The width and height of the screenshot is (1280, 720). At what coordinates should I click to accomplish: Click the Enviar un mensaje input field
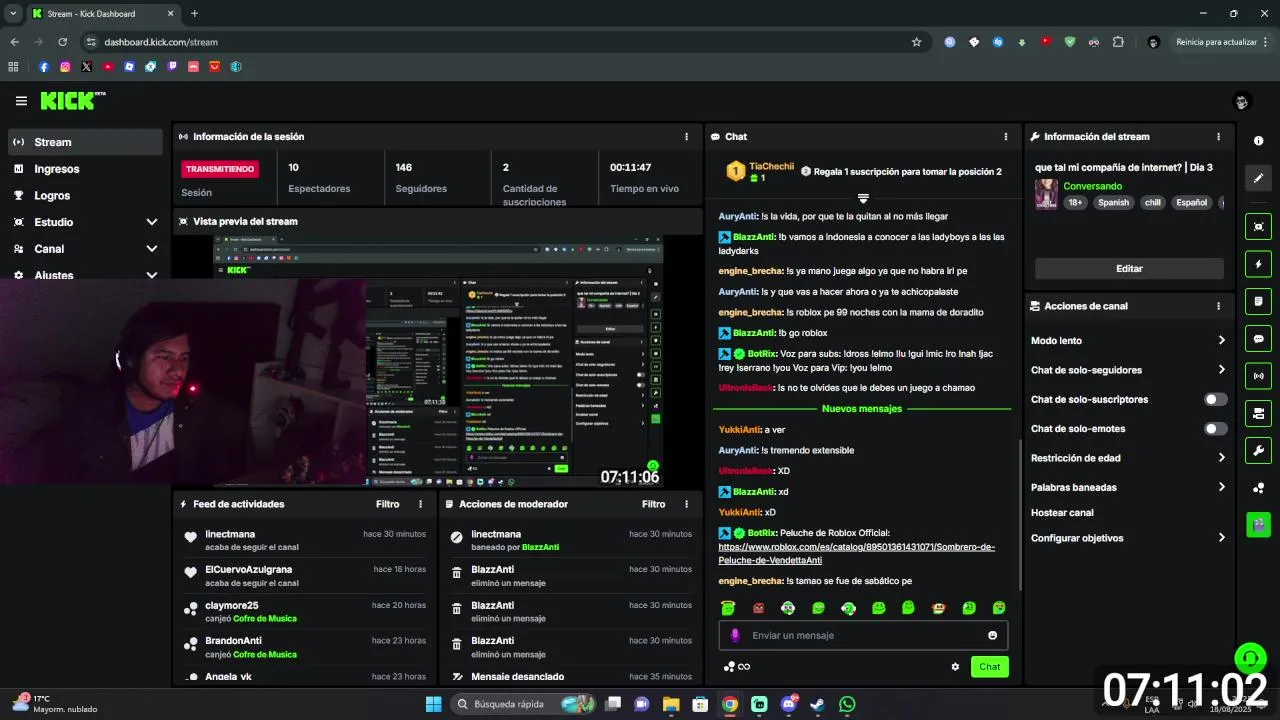pyautogui.click(x=863, y=635)
